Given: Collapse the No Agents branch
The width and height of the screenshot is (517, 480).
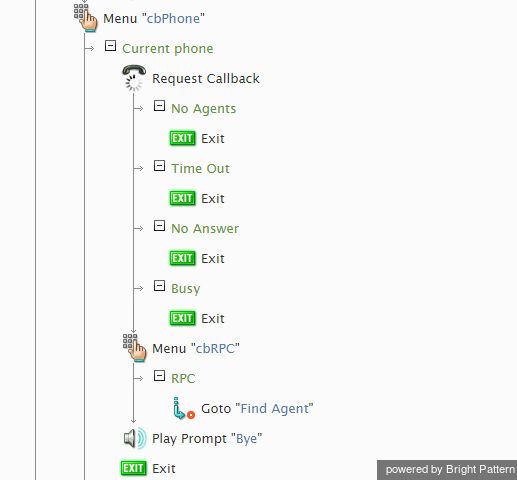Looking at the screenshot, I should tap(159, 106).
